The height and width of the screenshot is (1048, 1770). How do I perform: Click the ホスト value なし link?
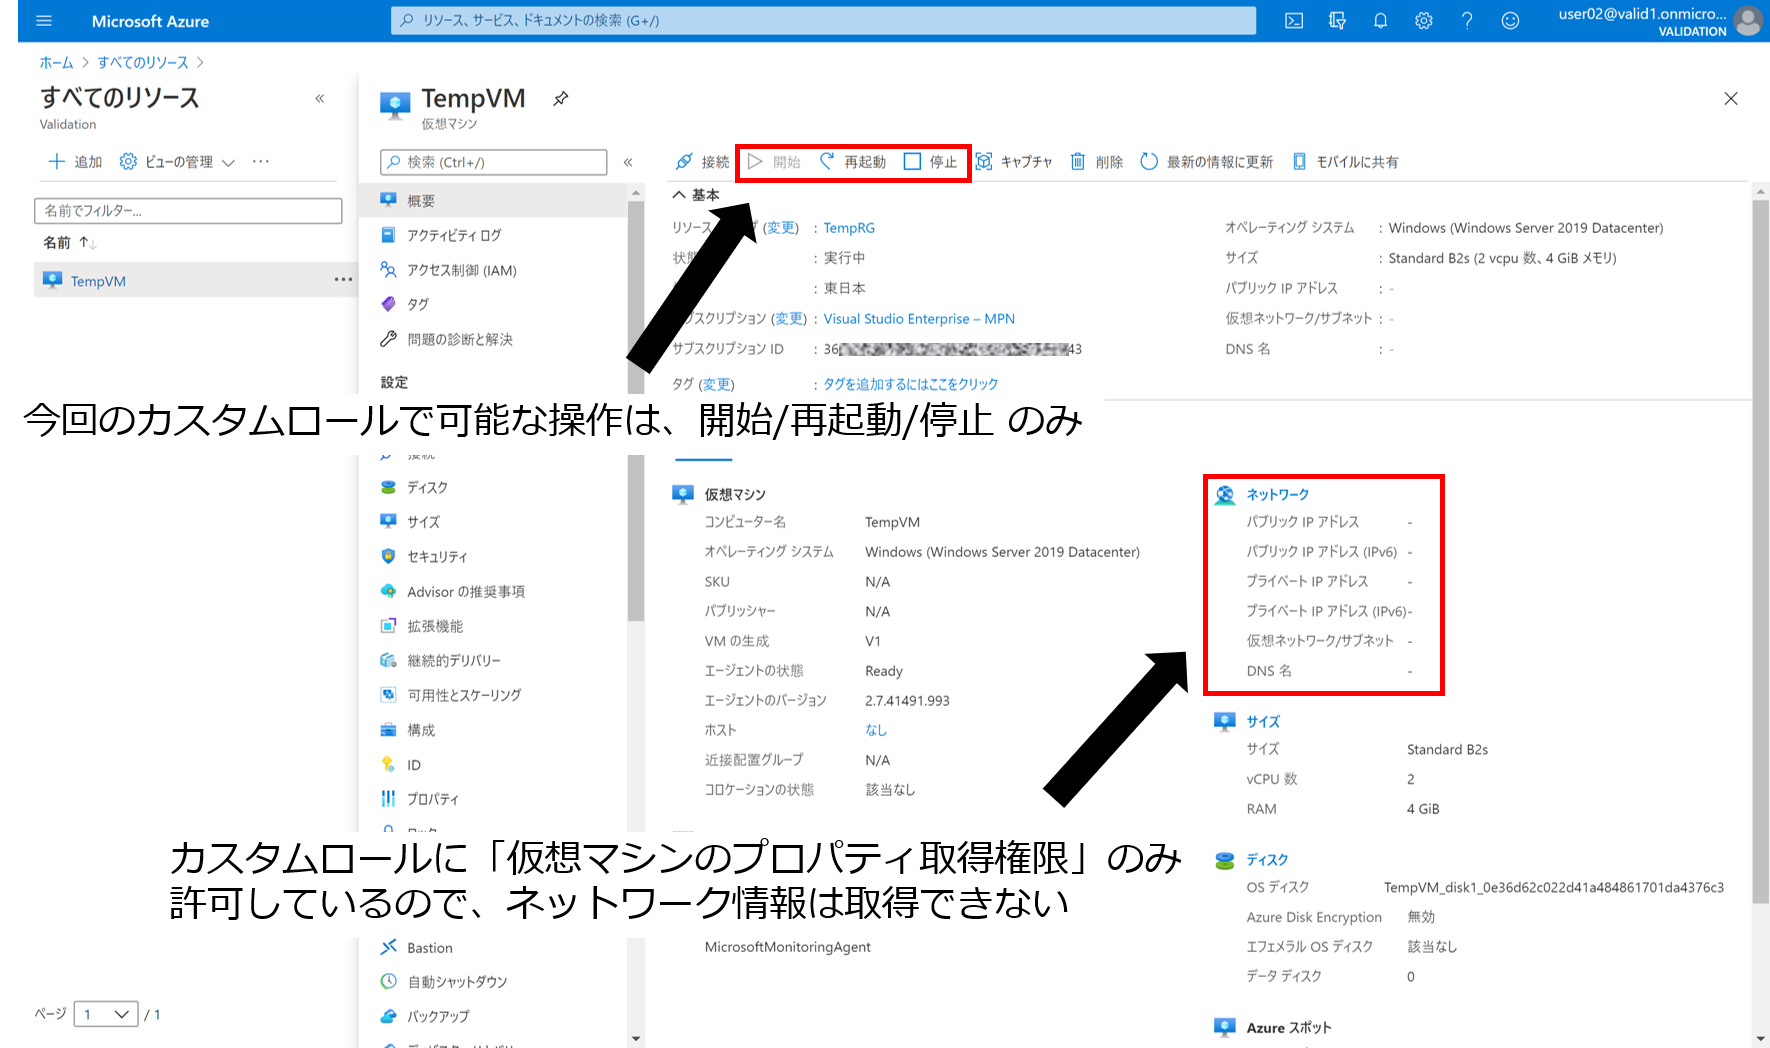[876, 731]
